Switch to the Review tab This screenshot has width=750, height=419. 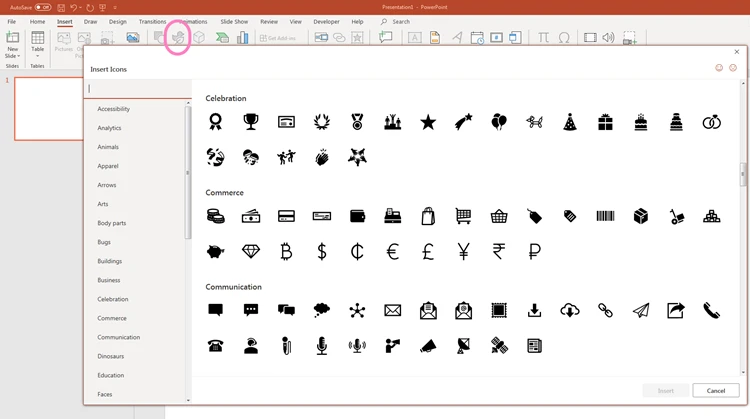pyautogui.click(x=269, y=22)
